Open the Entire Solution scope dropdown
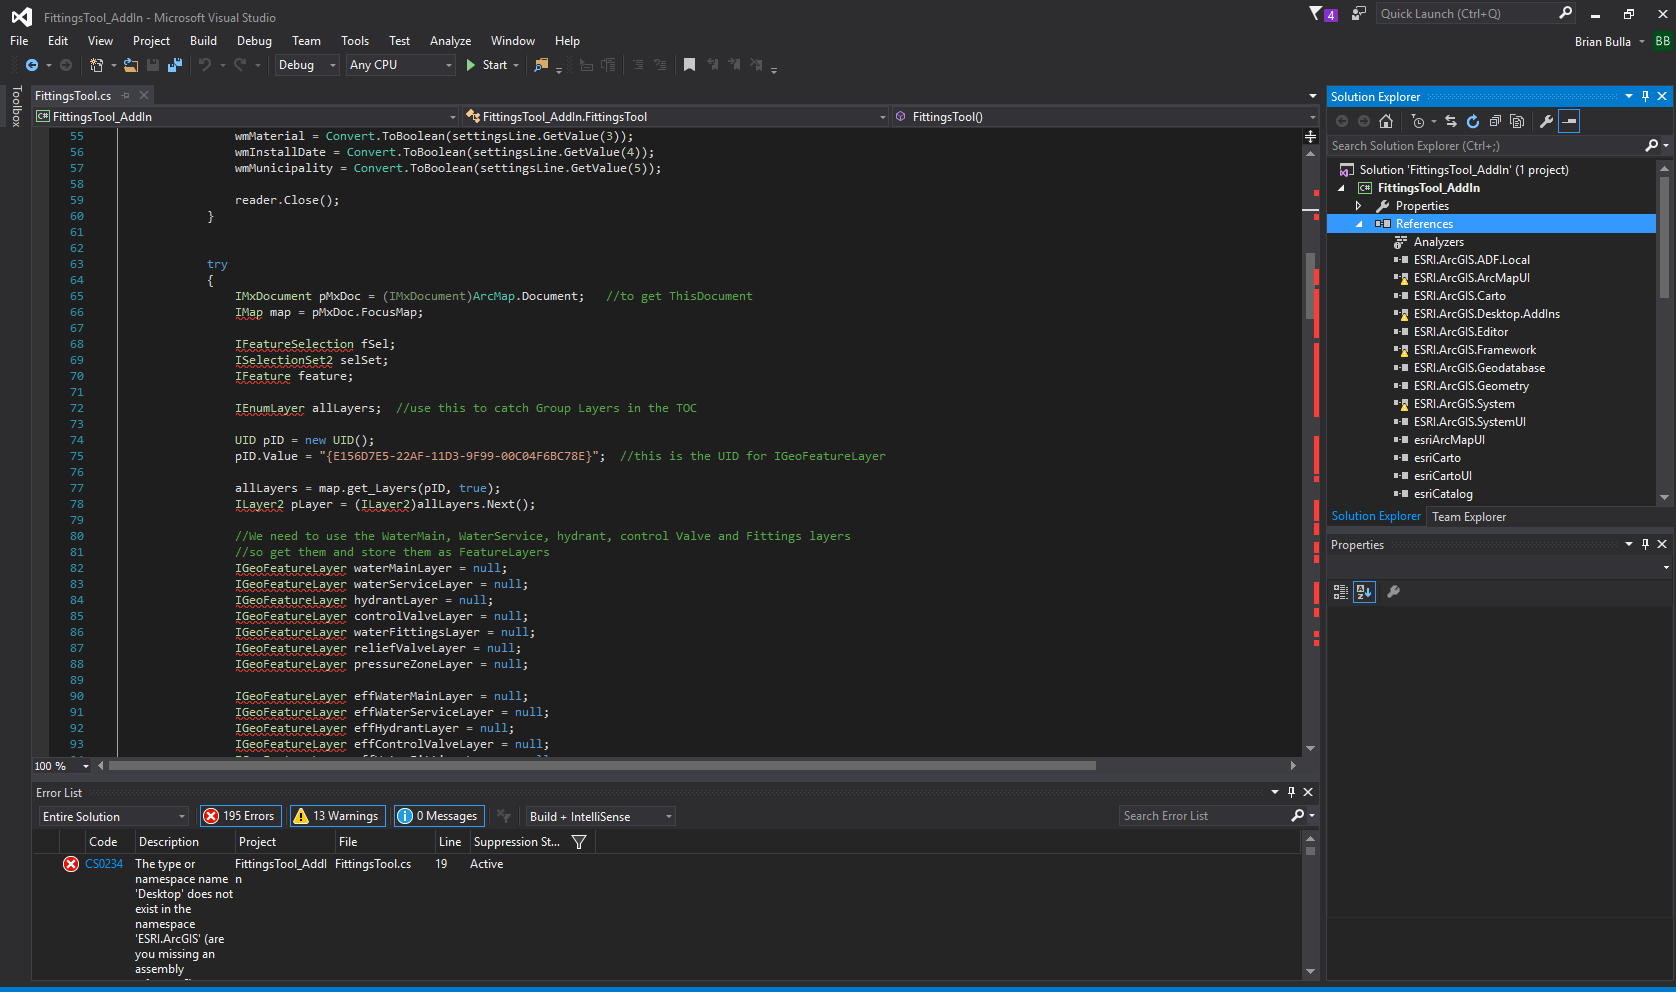1676x992 pixels. (113, 817)
